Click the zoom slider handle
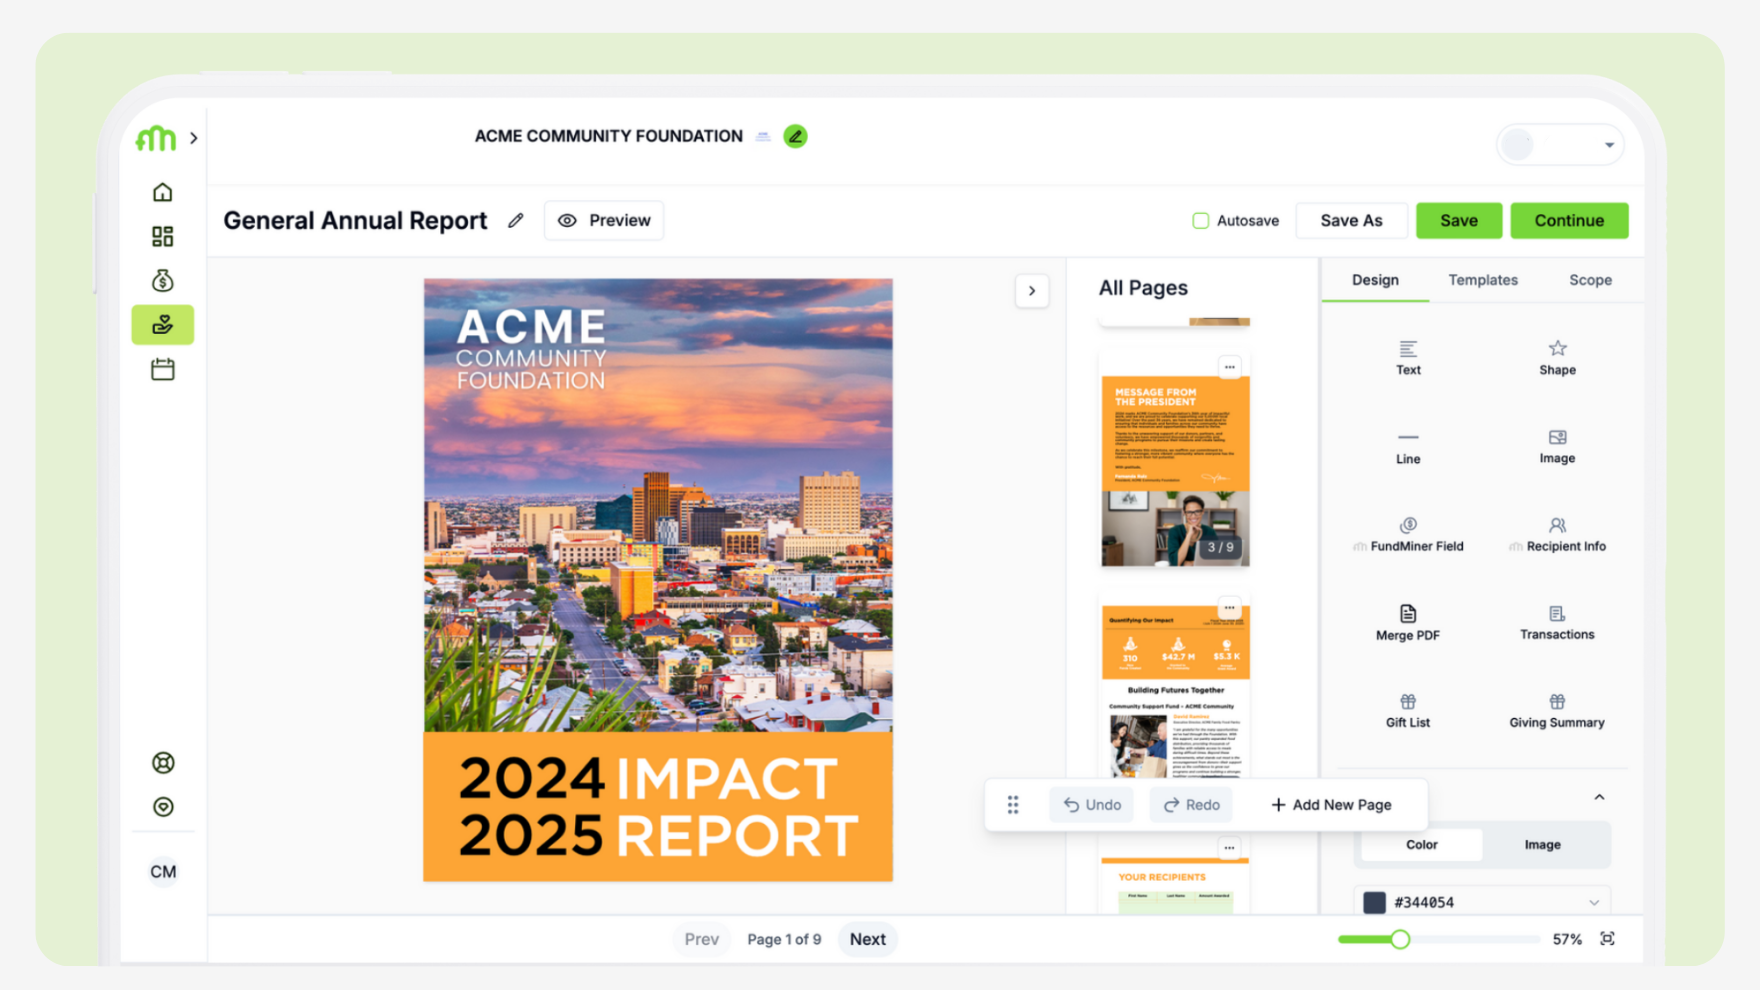1760x990 pixels. click(1400, 939)
